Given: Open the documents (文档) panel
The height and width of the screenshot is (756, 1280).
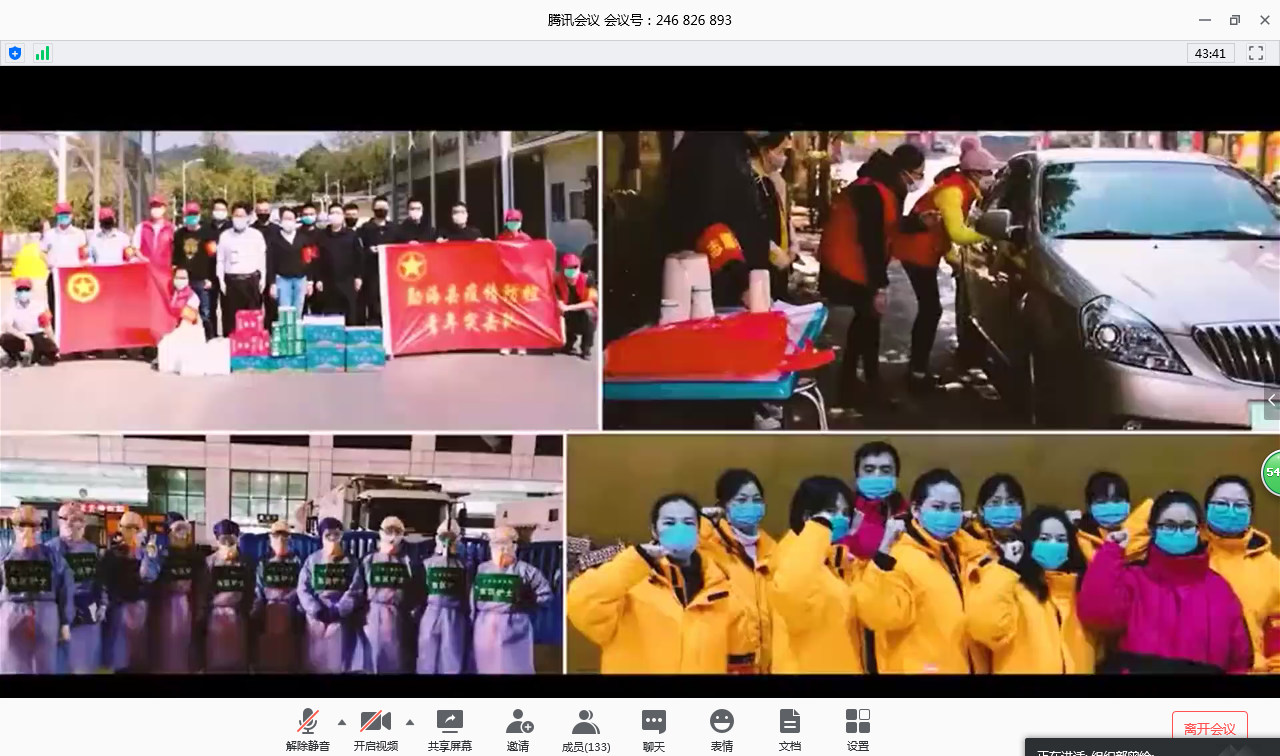Looking at the screenshot, I should (790, 728).
